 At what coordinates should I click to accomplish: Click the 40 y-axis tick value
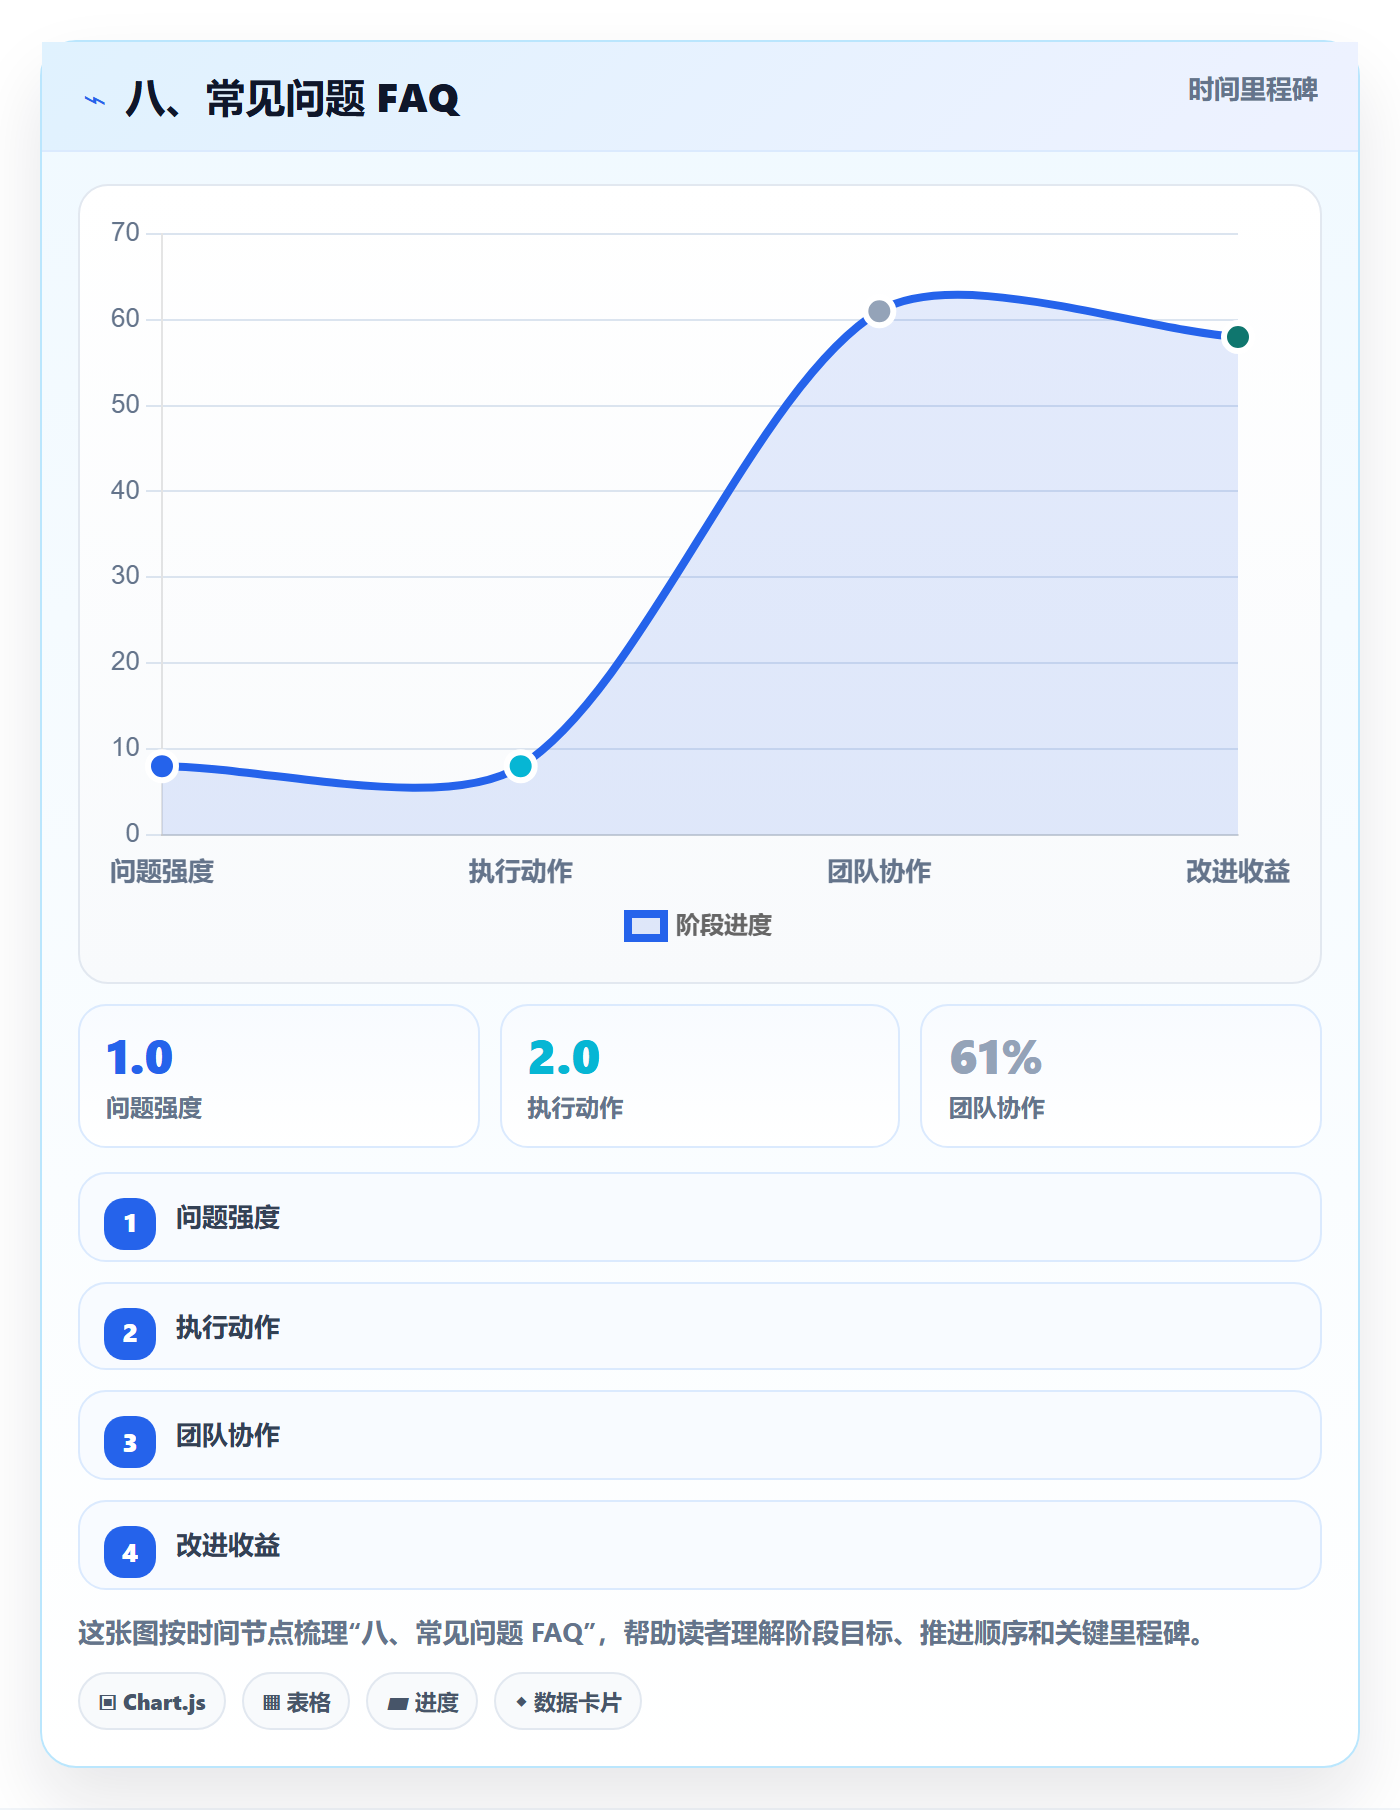[x=125, y=490]
